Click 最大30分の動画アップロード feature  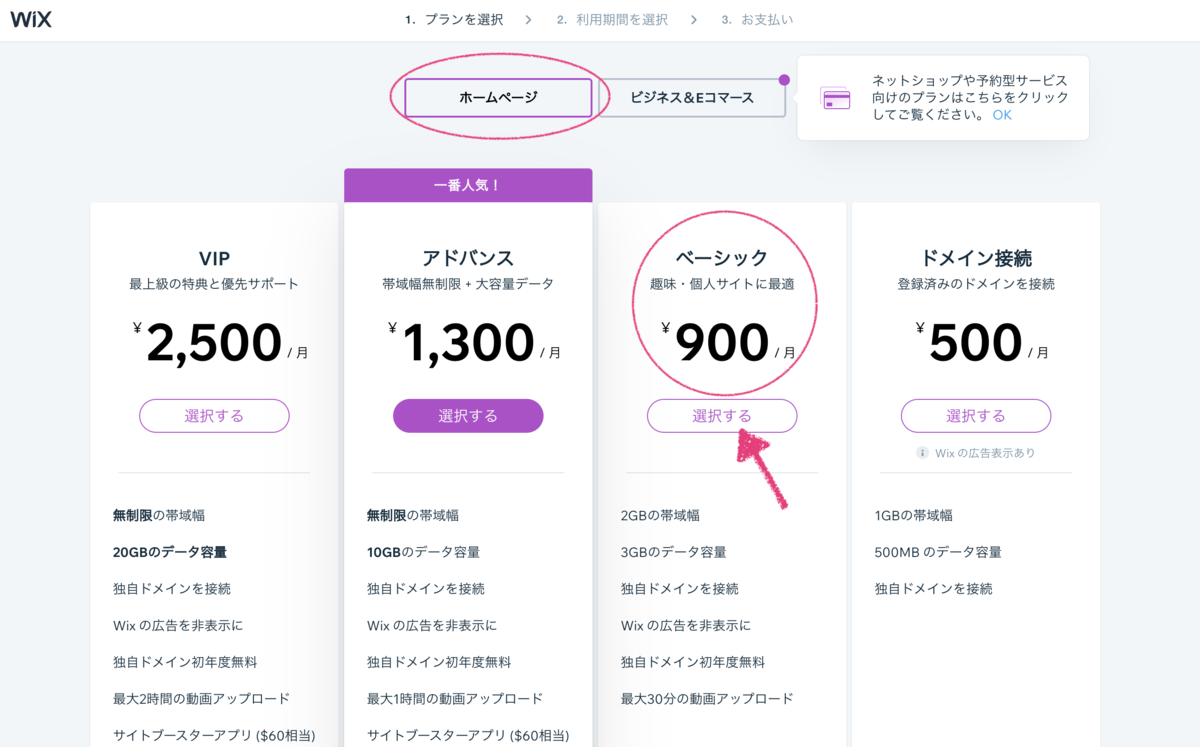point(707,699)
